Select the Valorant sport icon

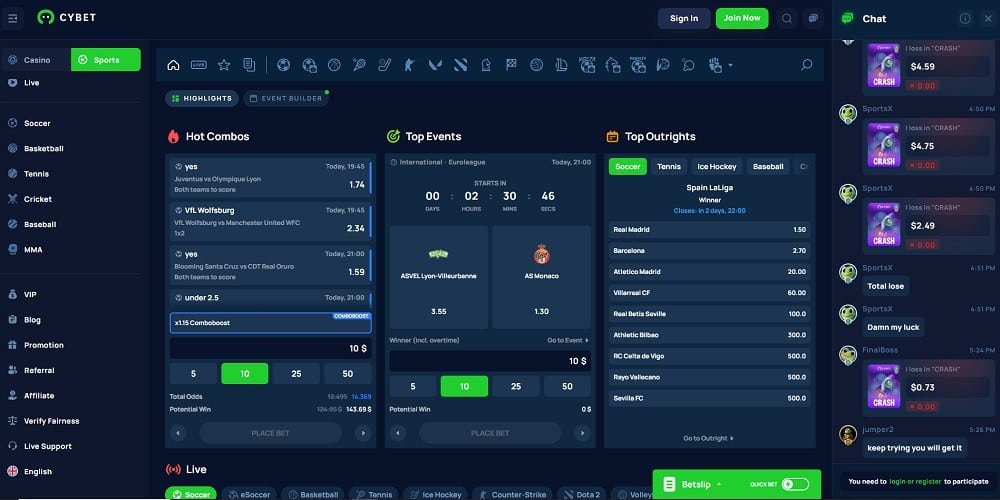coord(435,65)
